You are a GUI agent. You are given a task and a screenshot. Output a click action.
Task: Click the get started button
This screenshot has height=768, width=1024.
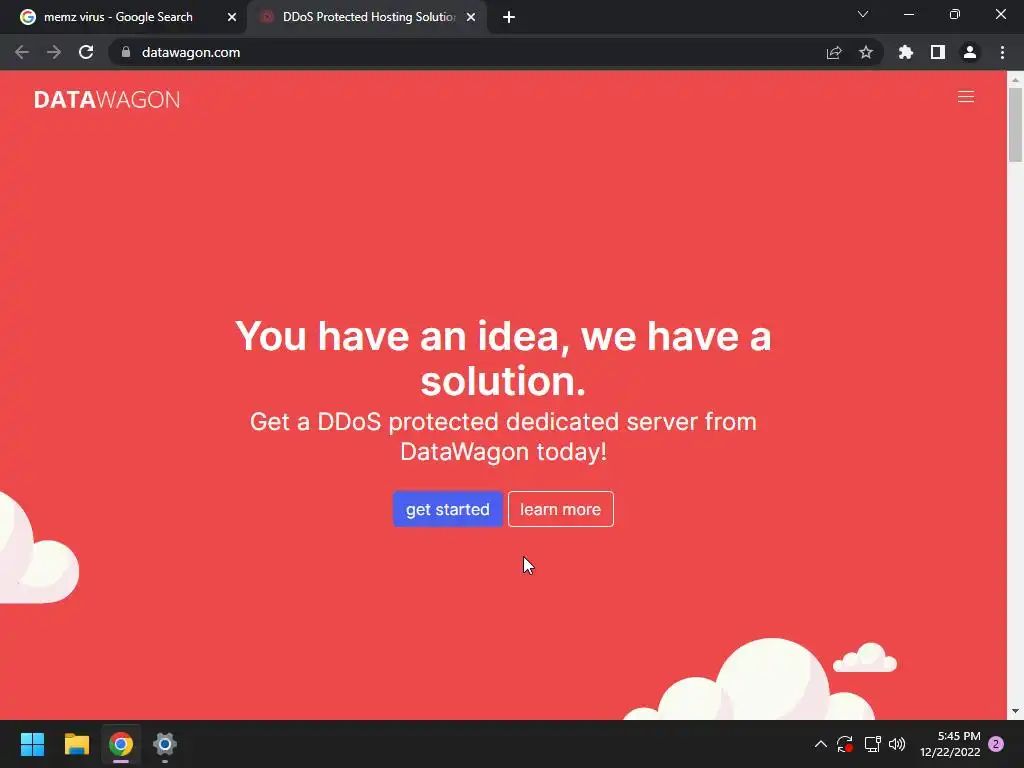tap(447, 509)
